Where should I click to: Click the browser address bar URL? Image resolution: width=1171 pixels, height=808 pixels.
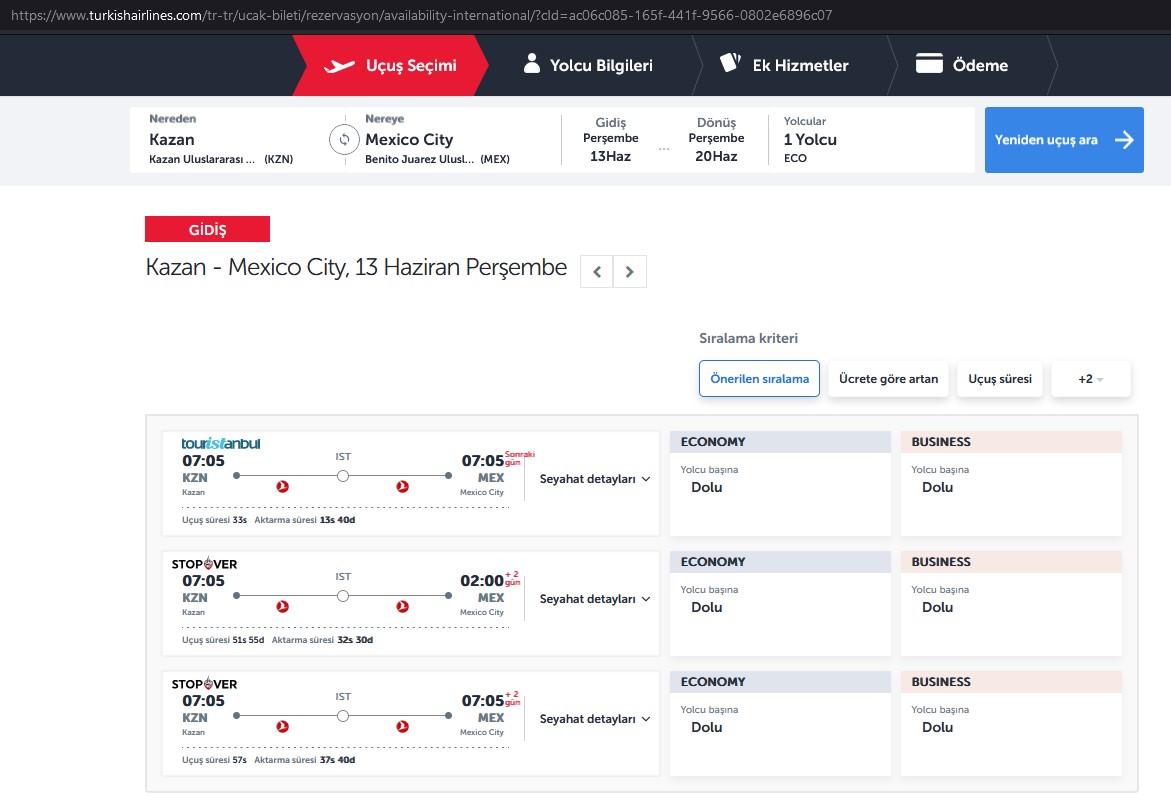pyautogui.click(x=422, y=15)
